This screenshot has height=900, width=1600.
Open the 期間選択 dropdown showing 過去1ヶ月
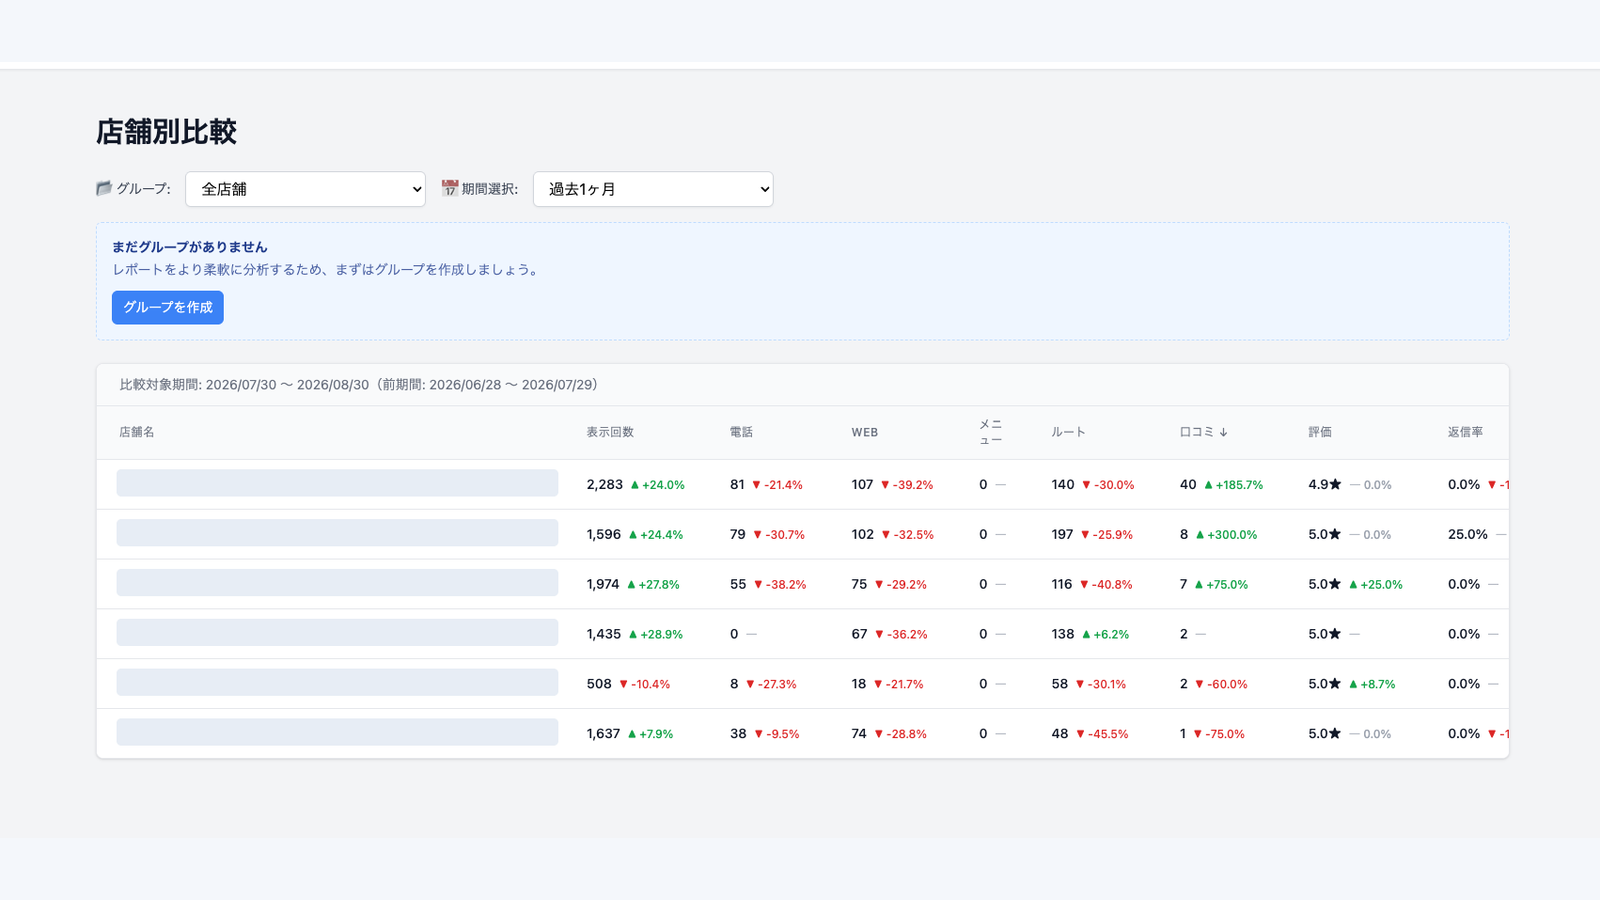coord(653,189)
